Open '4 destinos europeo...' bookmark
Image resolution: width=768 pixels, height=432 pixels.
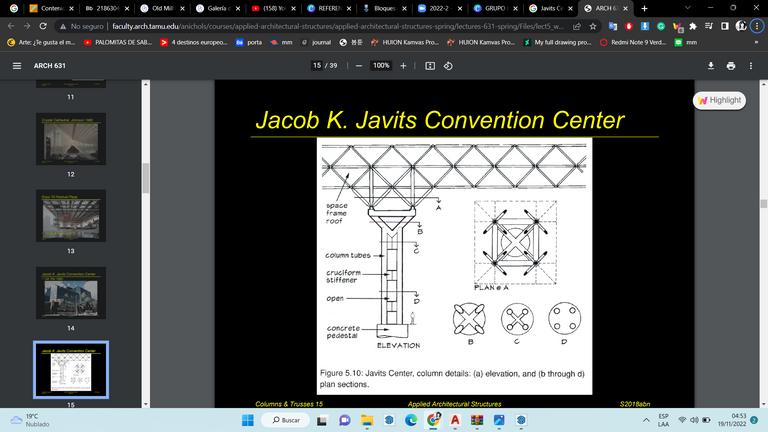point(193,43)
